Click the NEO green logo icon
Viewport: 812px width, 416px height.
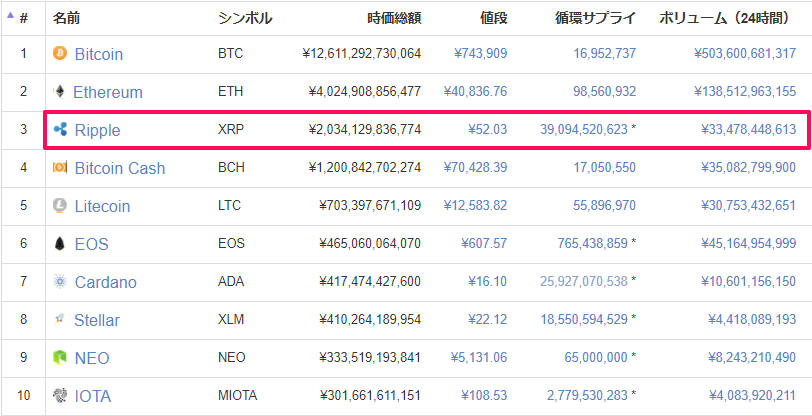tap(60, 357)
